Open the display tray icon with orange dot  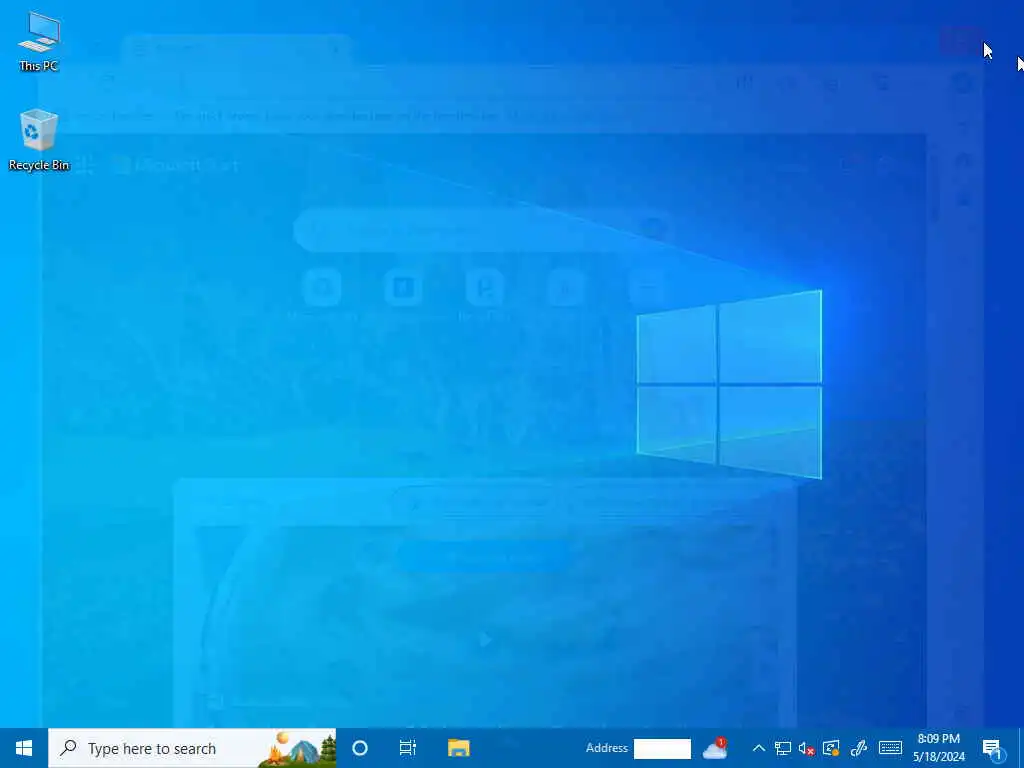pyautogui.click(x=831, y=748)
